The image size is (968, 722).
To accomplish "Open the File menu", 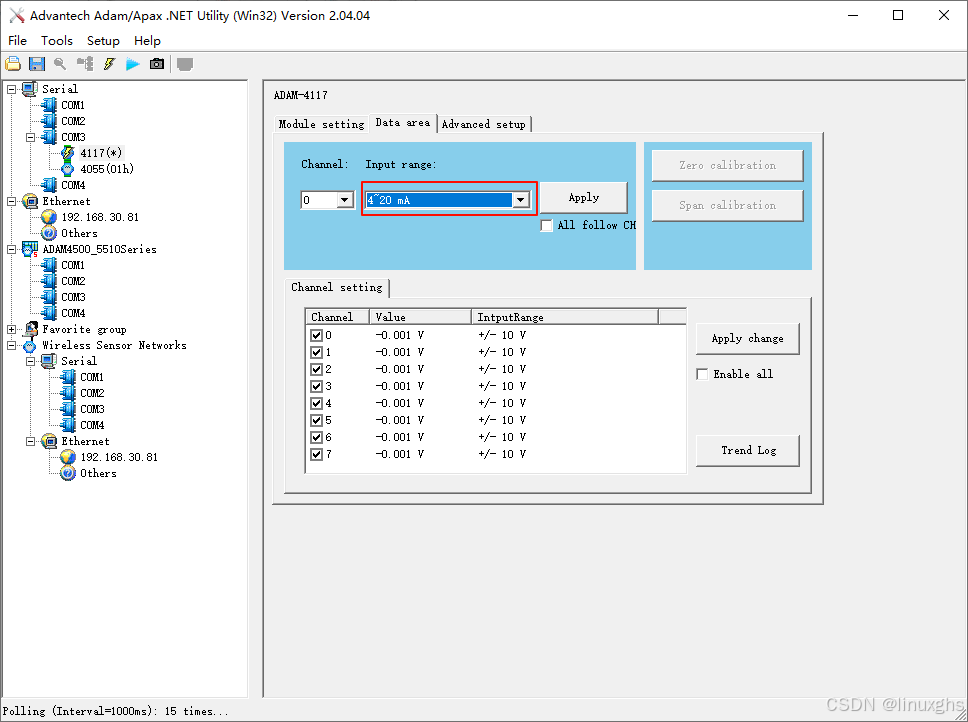I will pyautogui.click(x=17, y=41).
